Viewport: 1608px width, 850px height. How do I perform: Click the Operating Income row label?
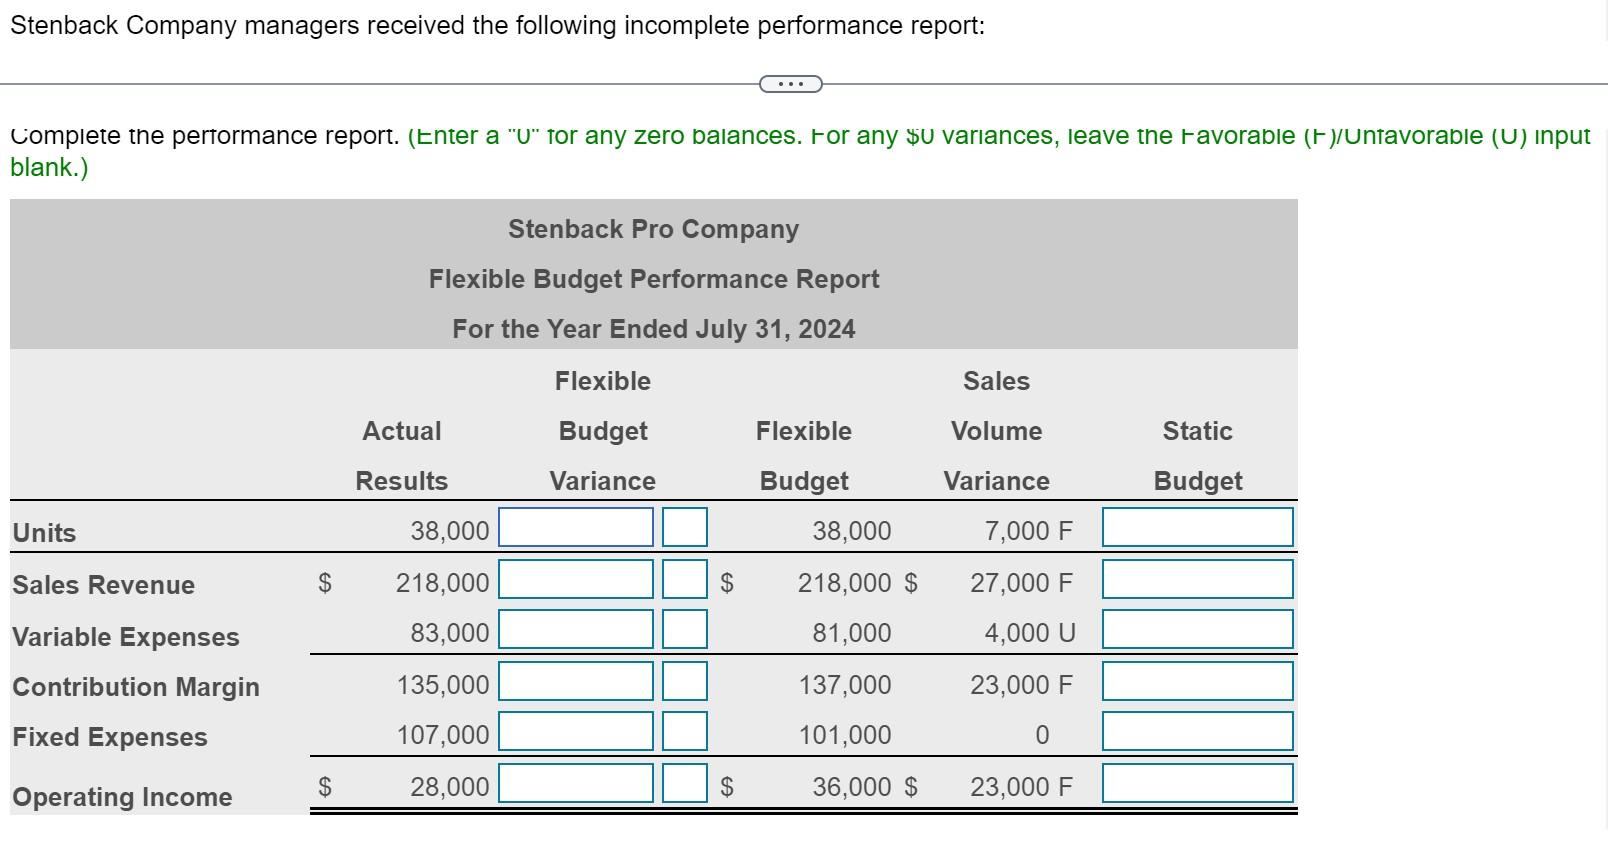click(x=122, y=797)
